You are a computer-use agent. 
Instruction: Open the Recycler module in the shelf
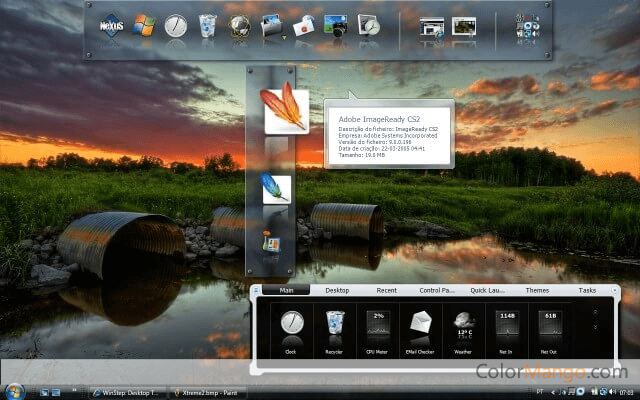pos(335,331)
